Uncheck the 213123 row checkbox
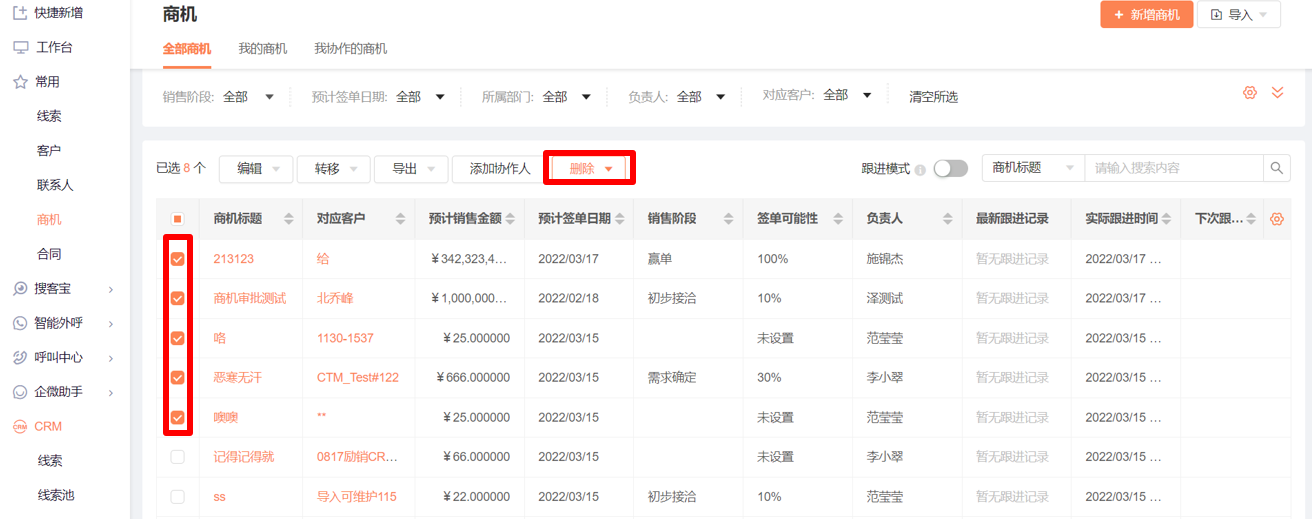 pyautogui.click(x=178, y=259)
